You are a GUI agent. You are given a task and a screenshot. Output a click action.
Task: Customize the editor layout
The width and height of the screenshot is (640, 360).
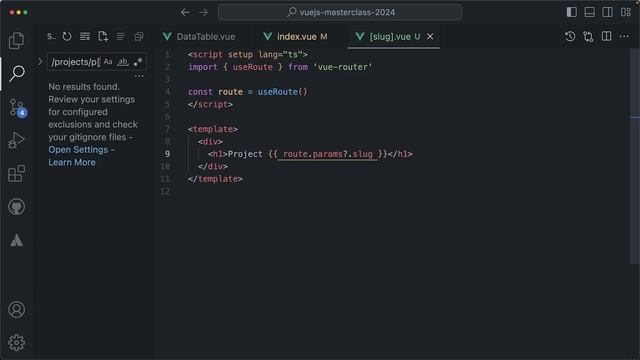[626, 12]
